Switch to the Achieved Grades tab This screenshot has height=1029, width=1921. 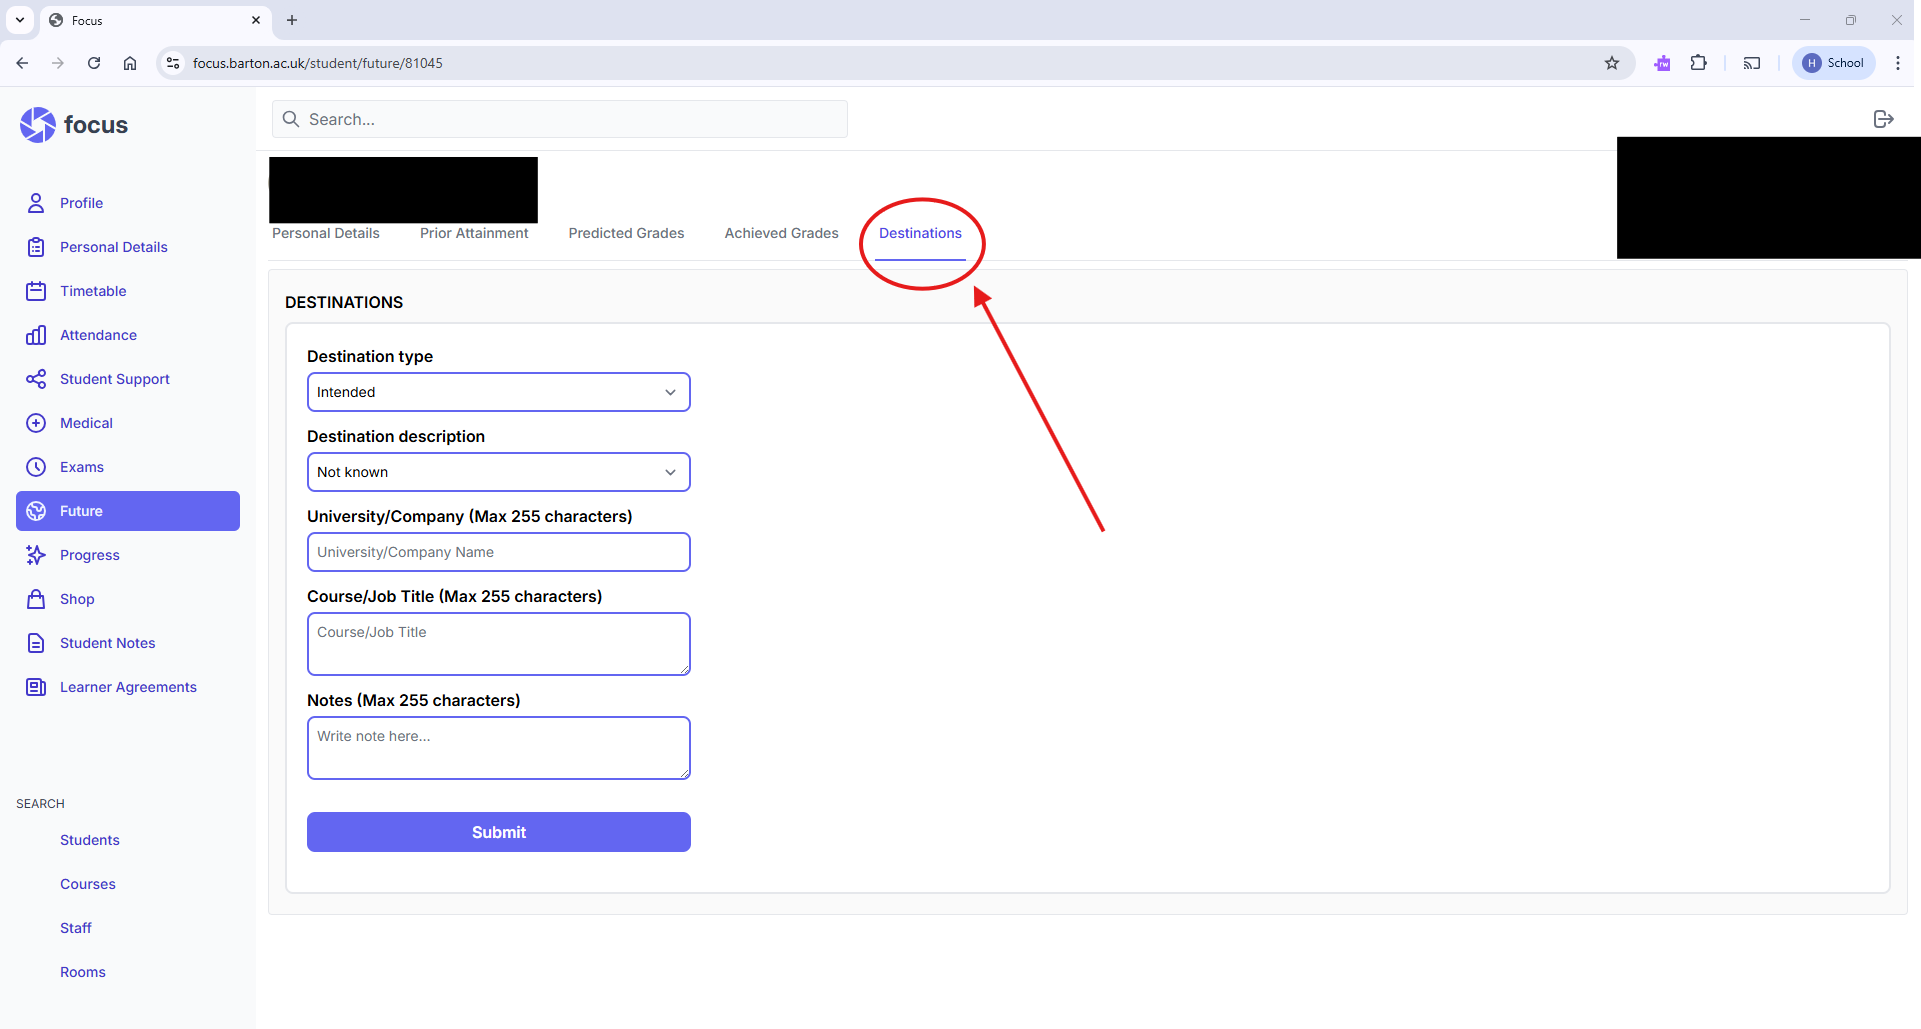click(781, 233)
